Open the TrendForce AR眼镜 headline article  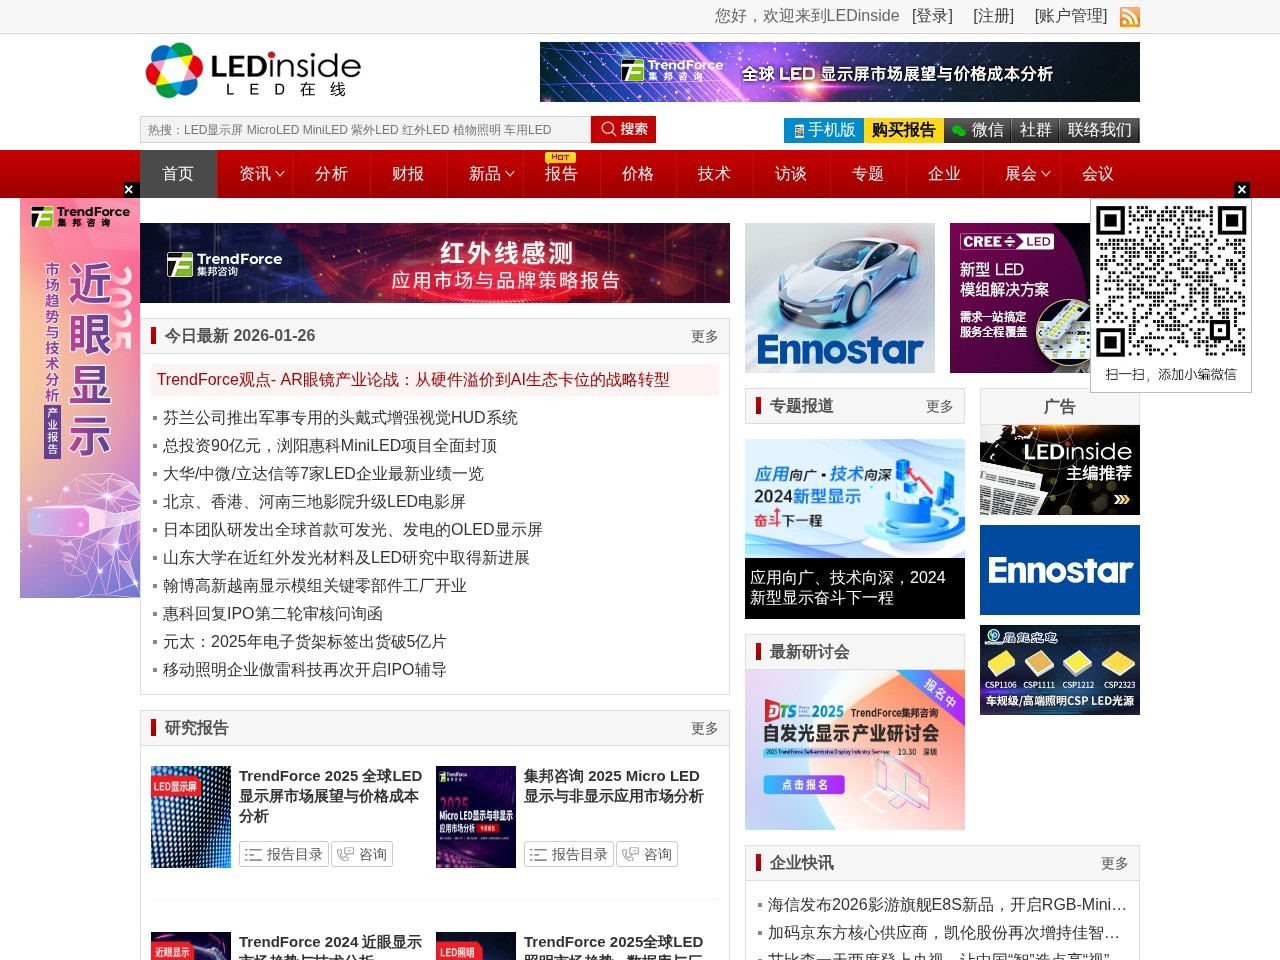pos(413,380)
